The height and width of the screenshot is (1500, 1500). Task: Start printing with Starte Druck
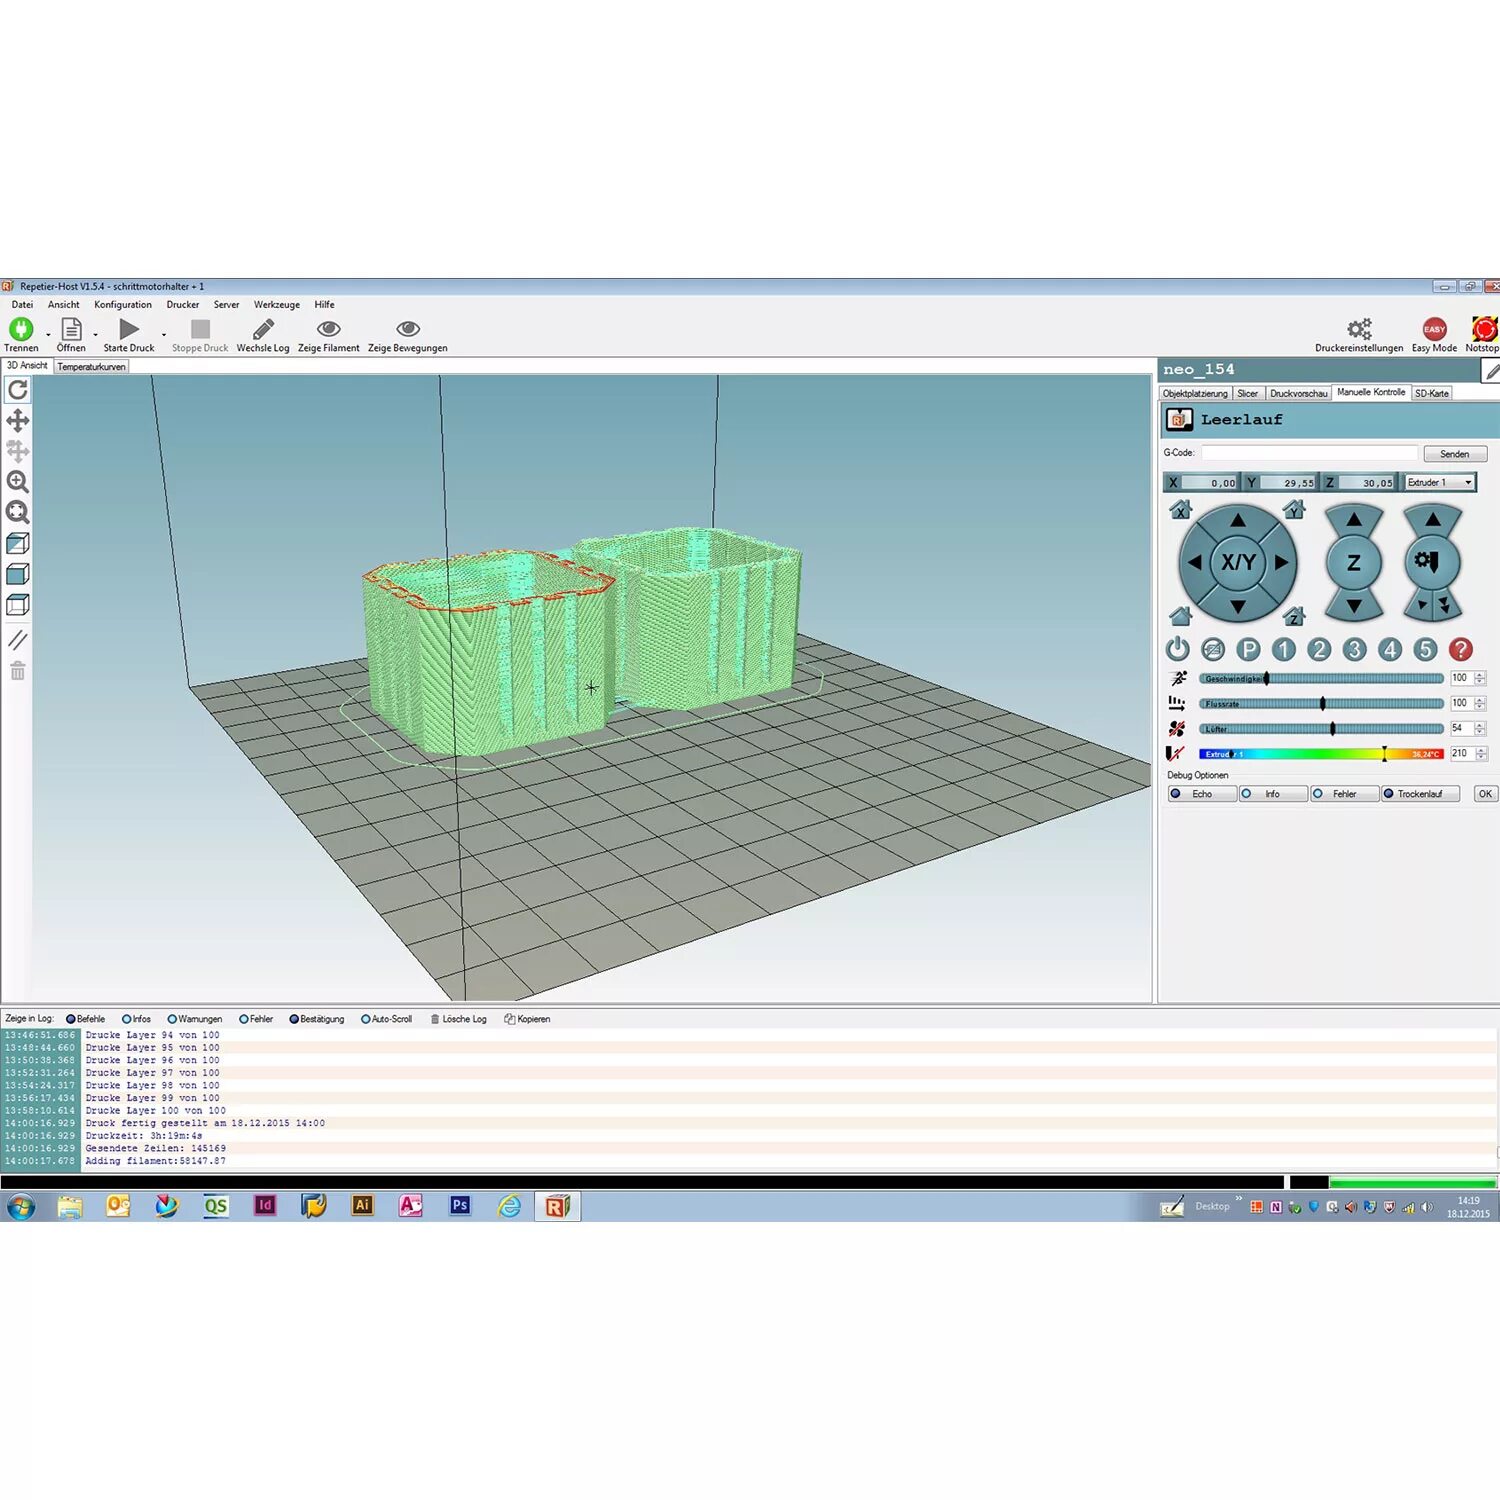[129, 329]
